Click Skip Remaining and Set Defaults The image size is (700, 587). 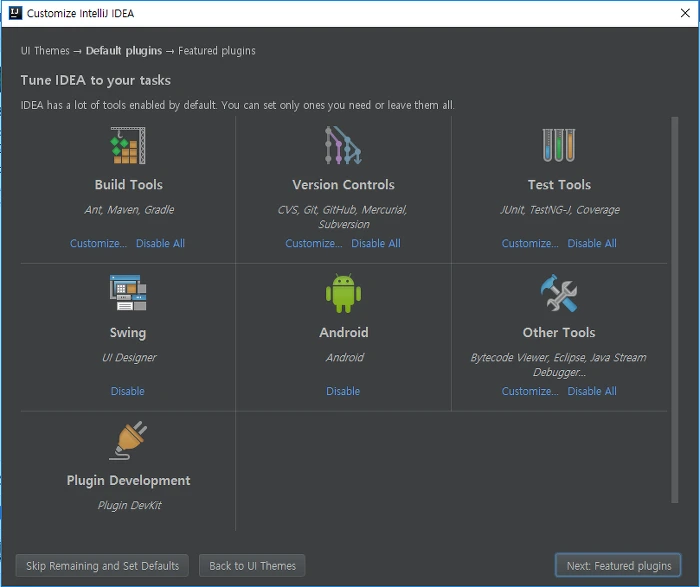click(x=102, y=566)
